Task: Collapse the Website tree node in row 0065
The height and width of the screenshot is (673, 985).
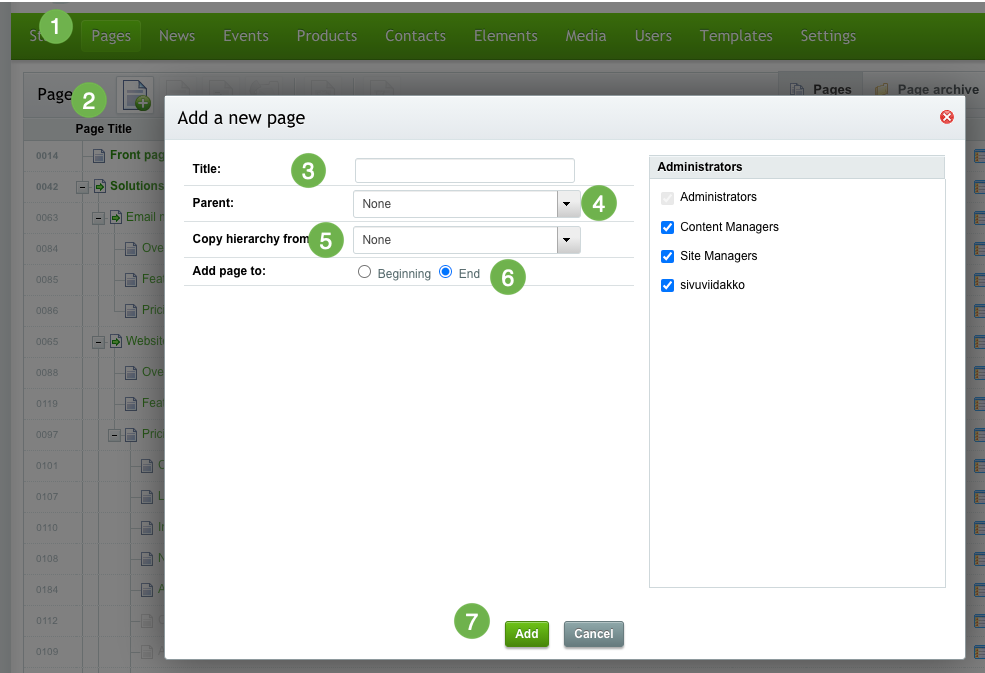Action: point(98,342)
